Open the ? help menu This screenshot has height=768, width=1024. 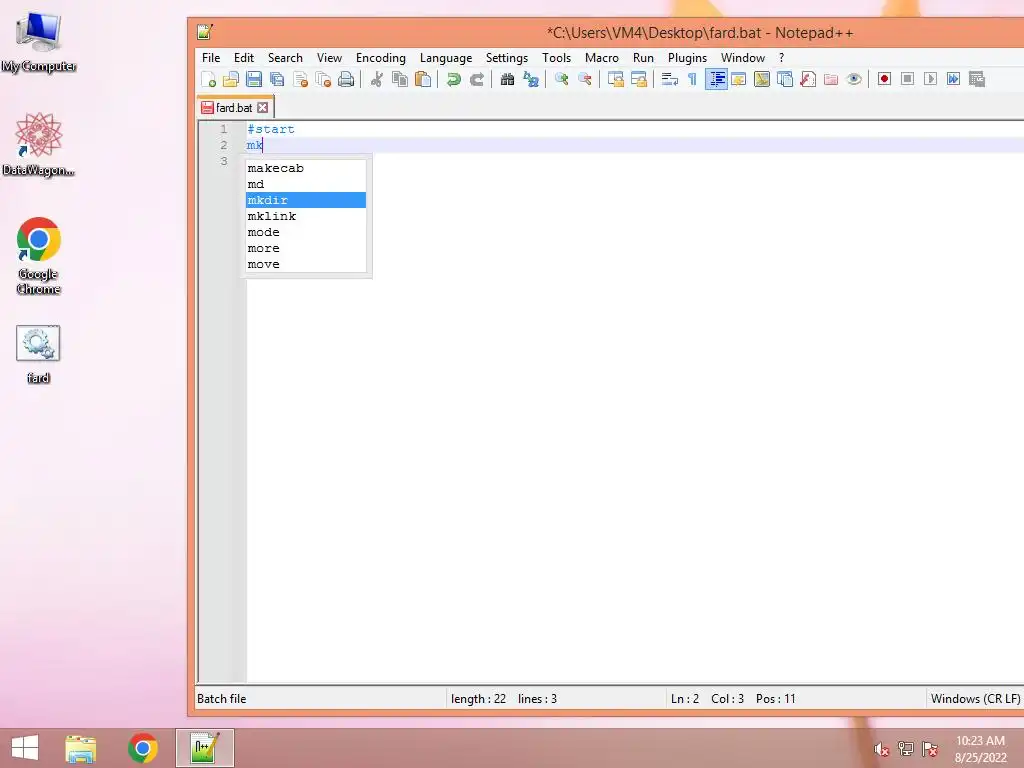[x=782, y=57]
